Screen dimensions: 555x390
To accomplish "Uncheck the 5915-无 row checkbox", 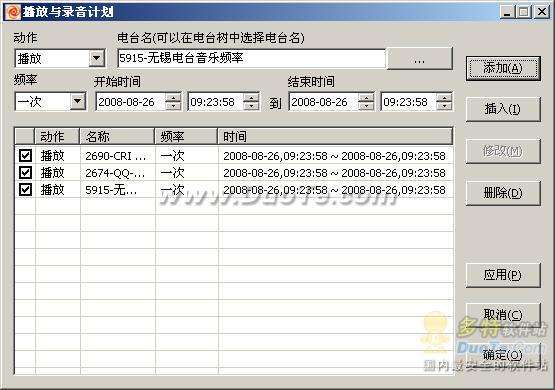I will [25, 189].
